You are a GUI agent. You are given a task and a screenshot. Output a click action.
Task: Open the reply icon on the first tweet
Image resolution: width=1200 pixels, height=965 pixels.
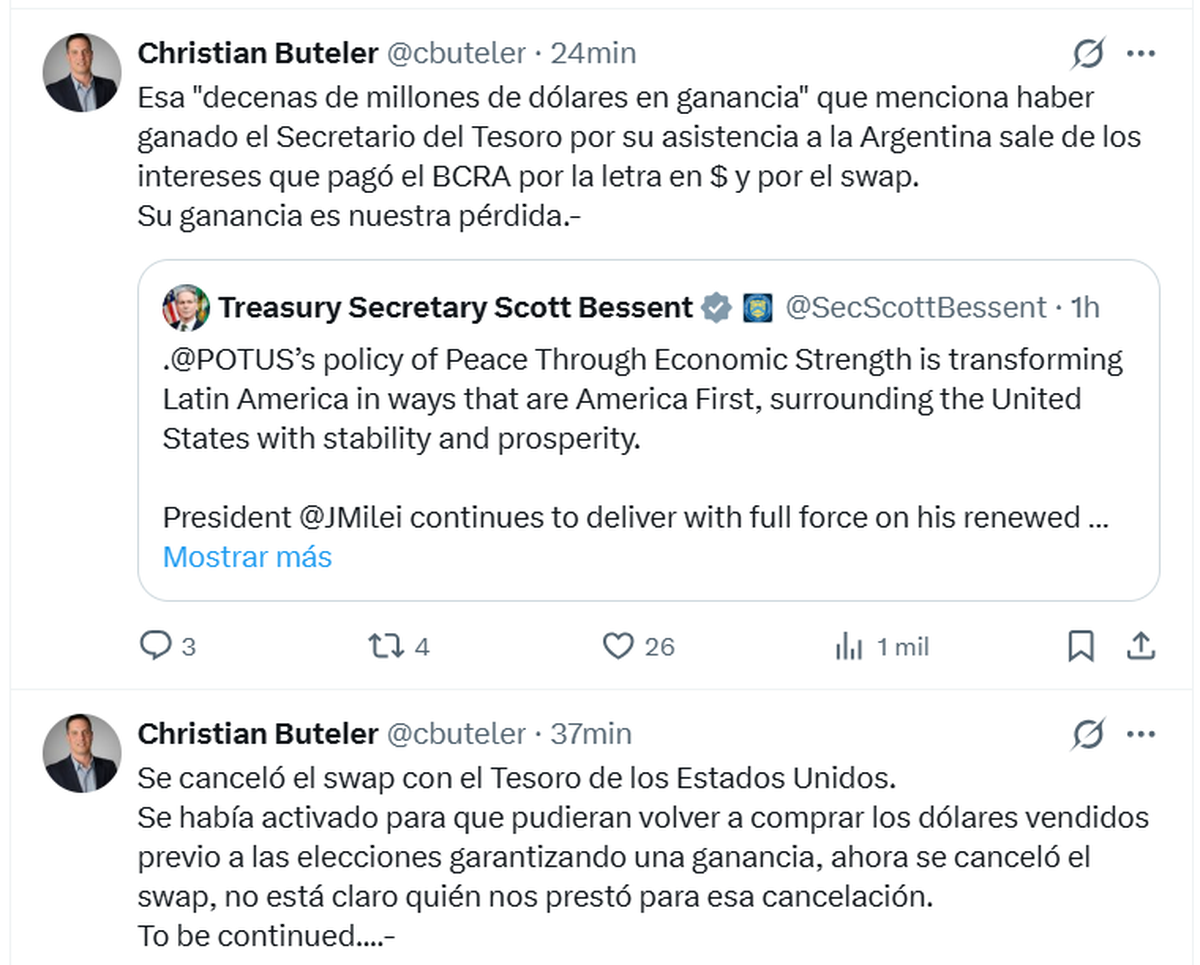click(156, 647)
